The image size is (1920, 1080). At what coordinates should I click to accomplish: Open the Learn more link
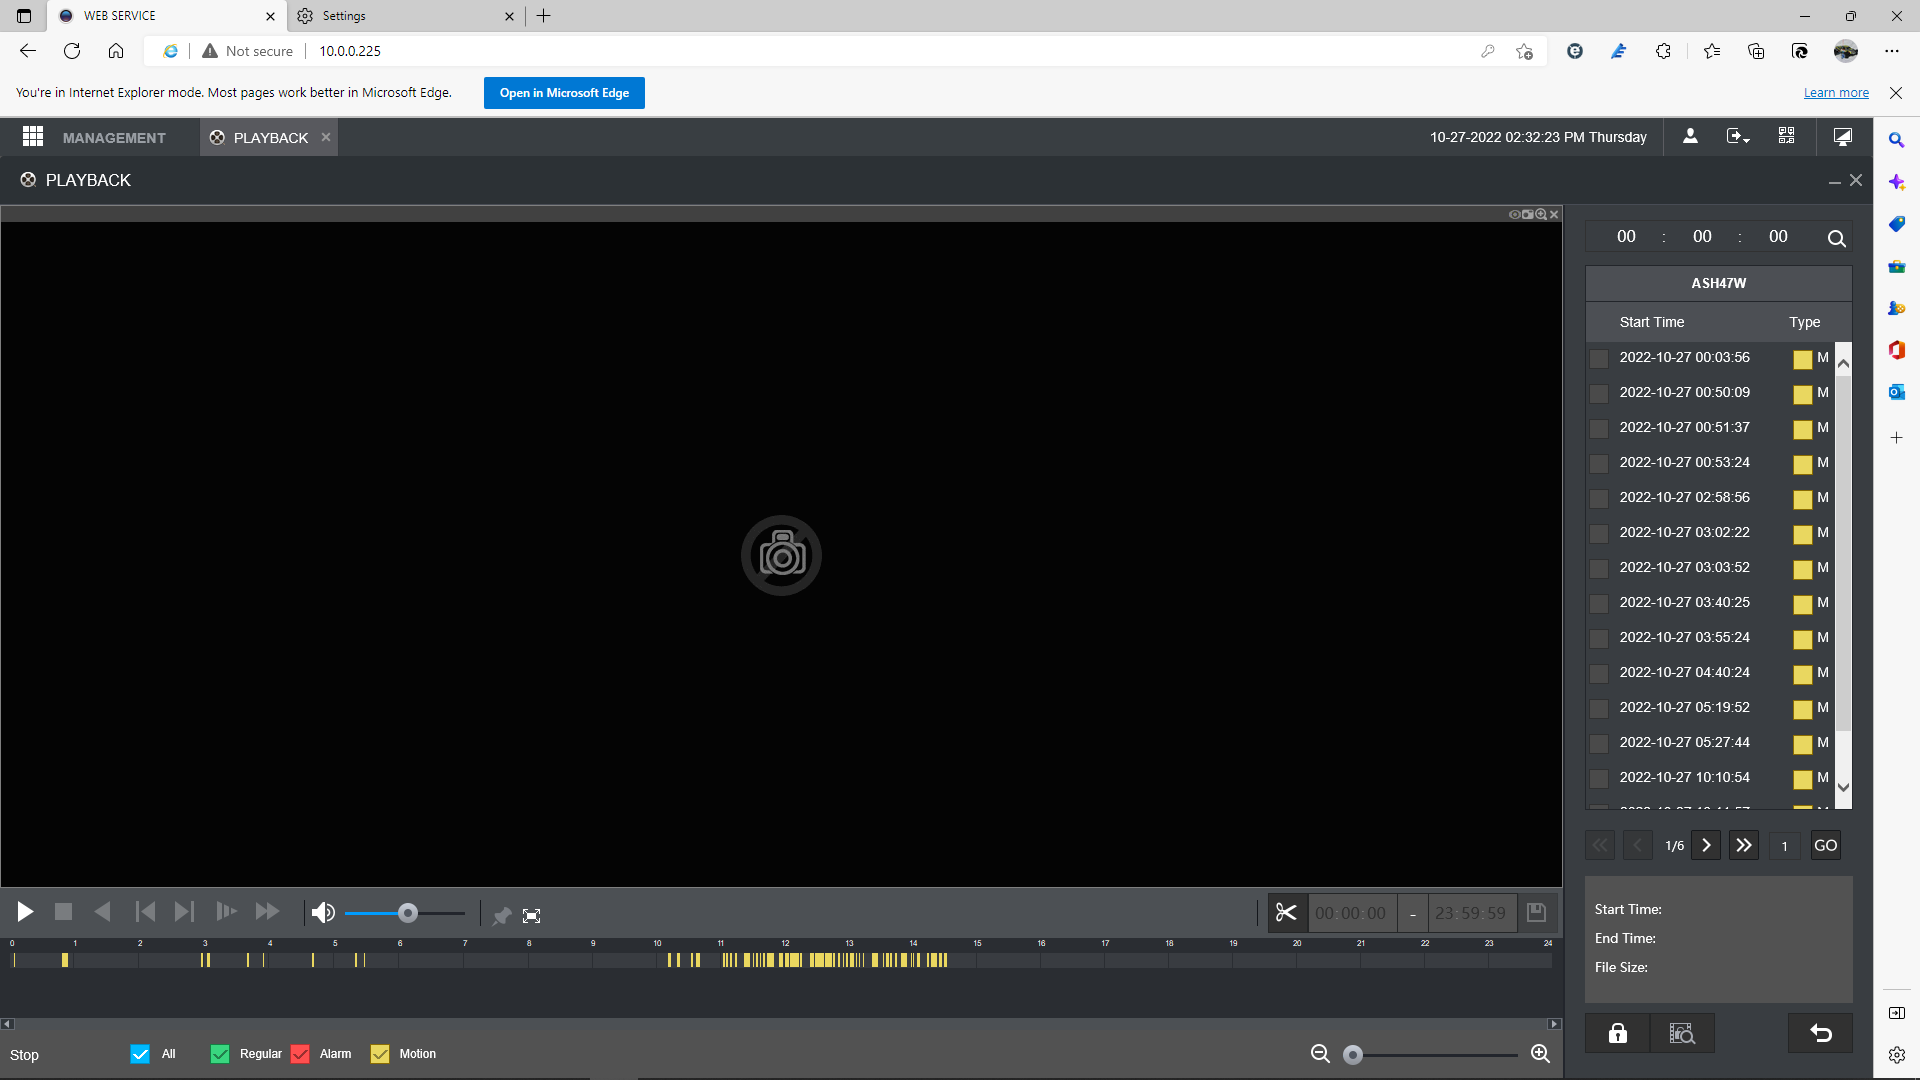pos(1836,93)
